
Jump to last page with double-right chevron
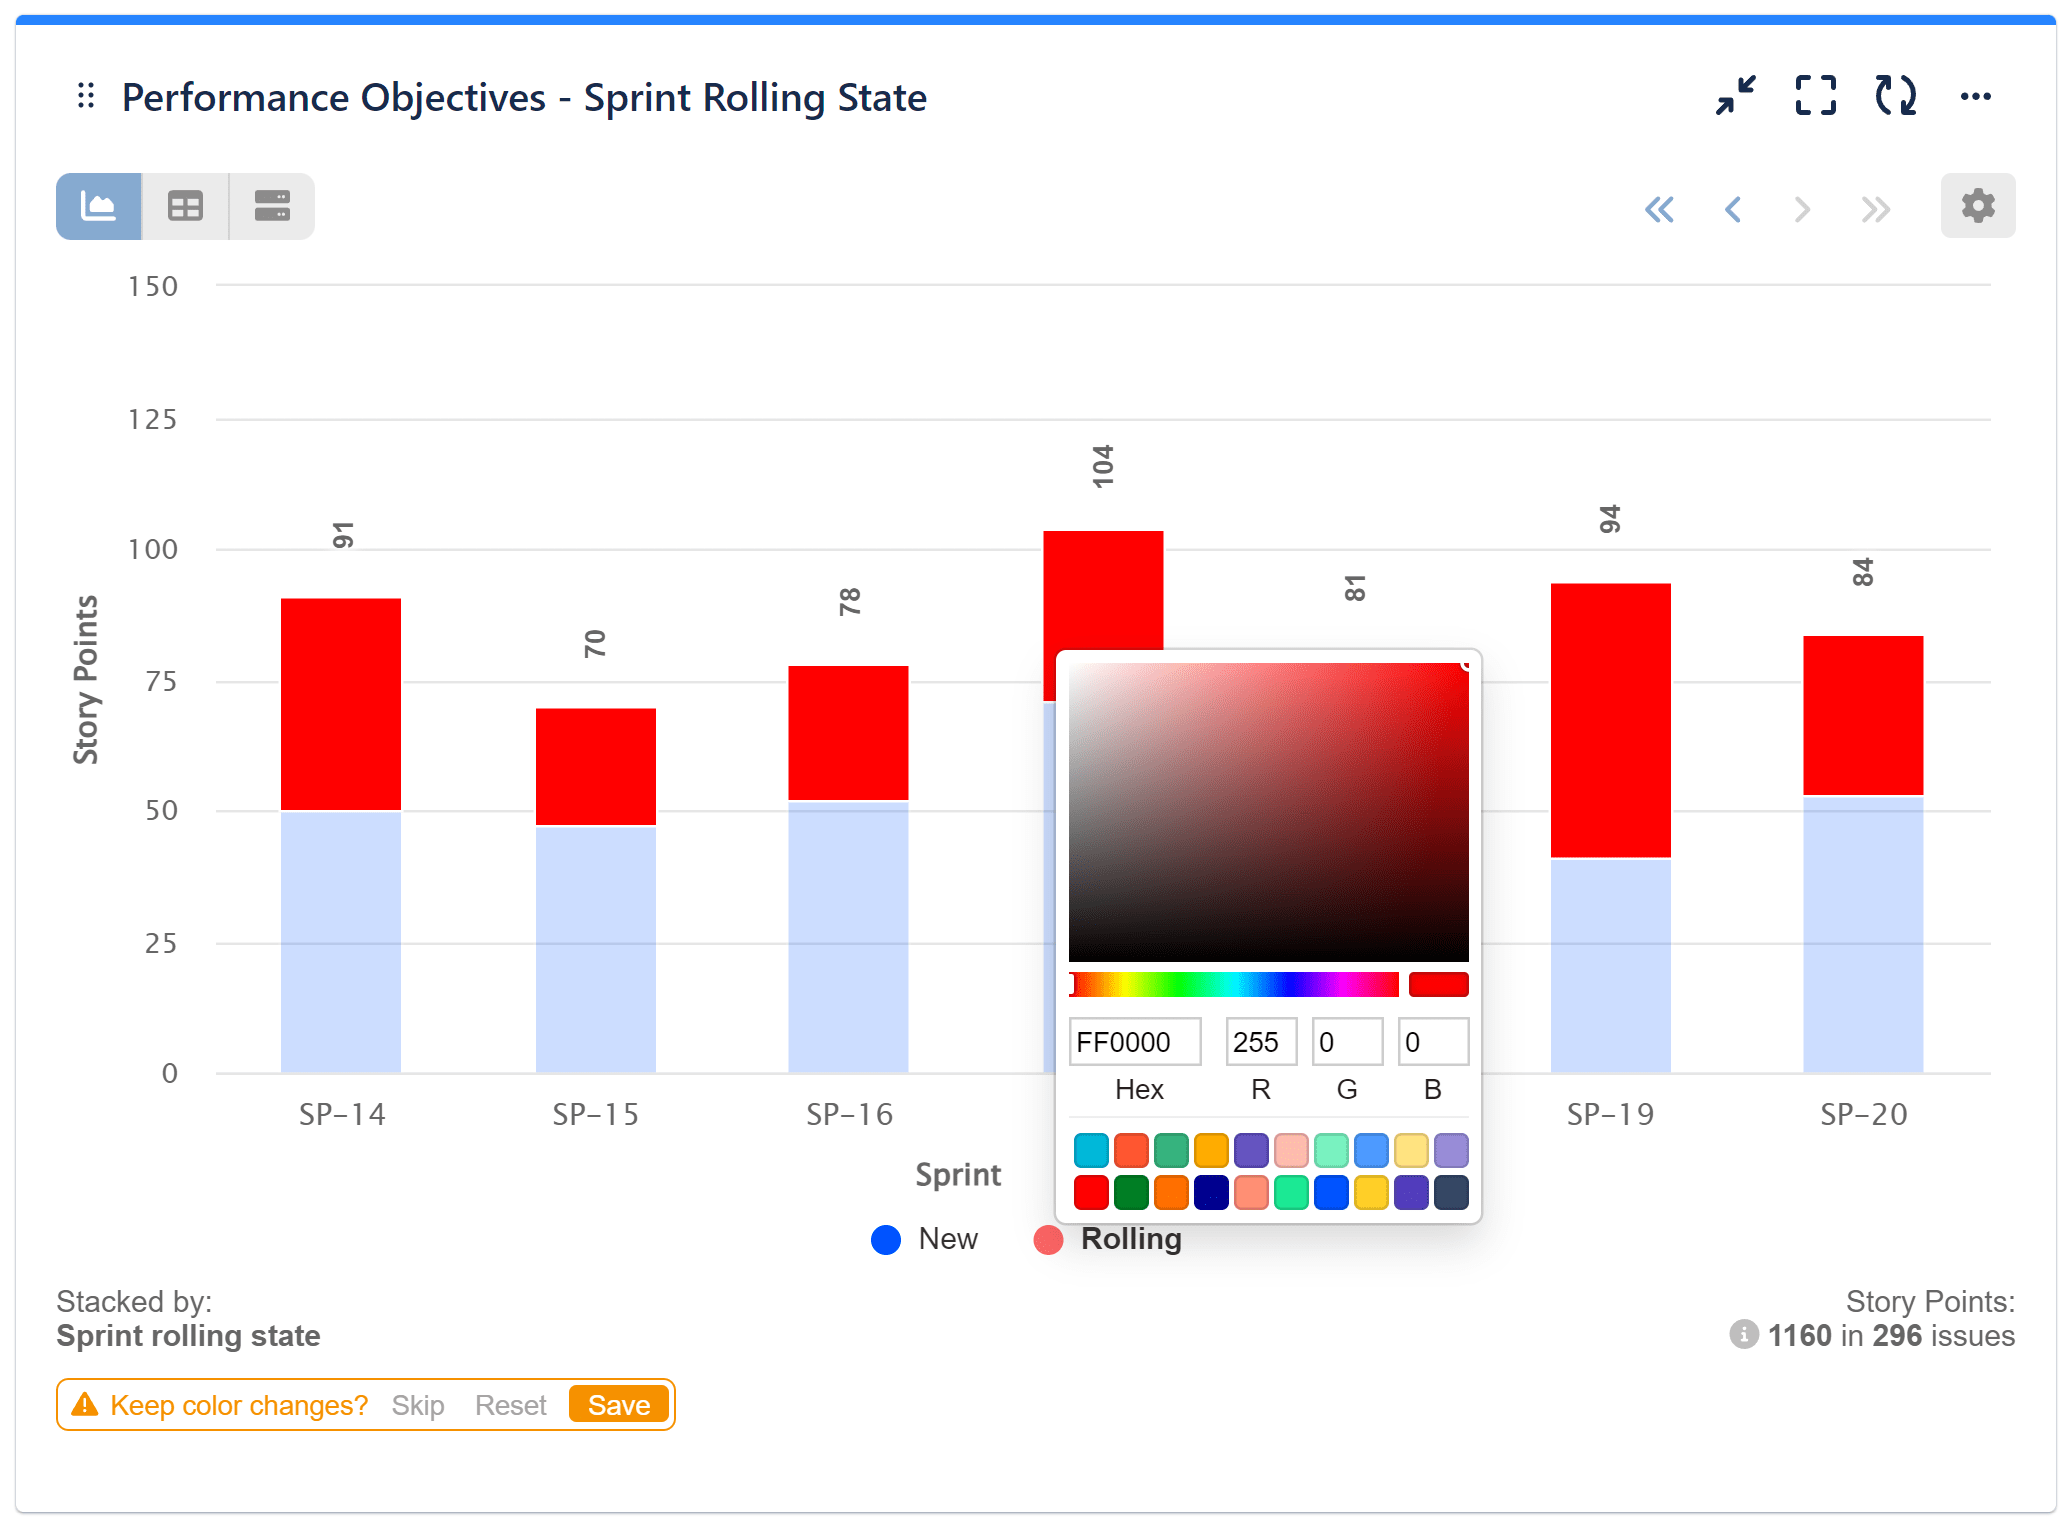click(1874, 209)
